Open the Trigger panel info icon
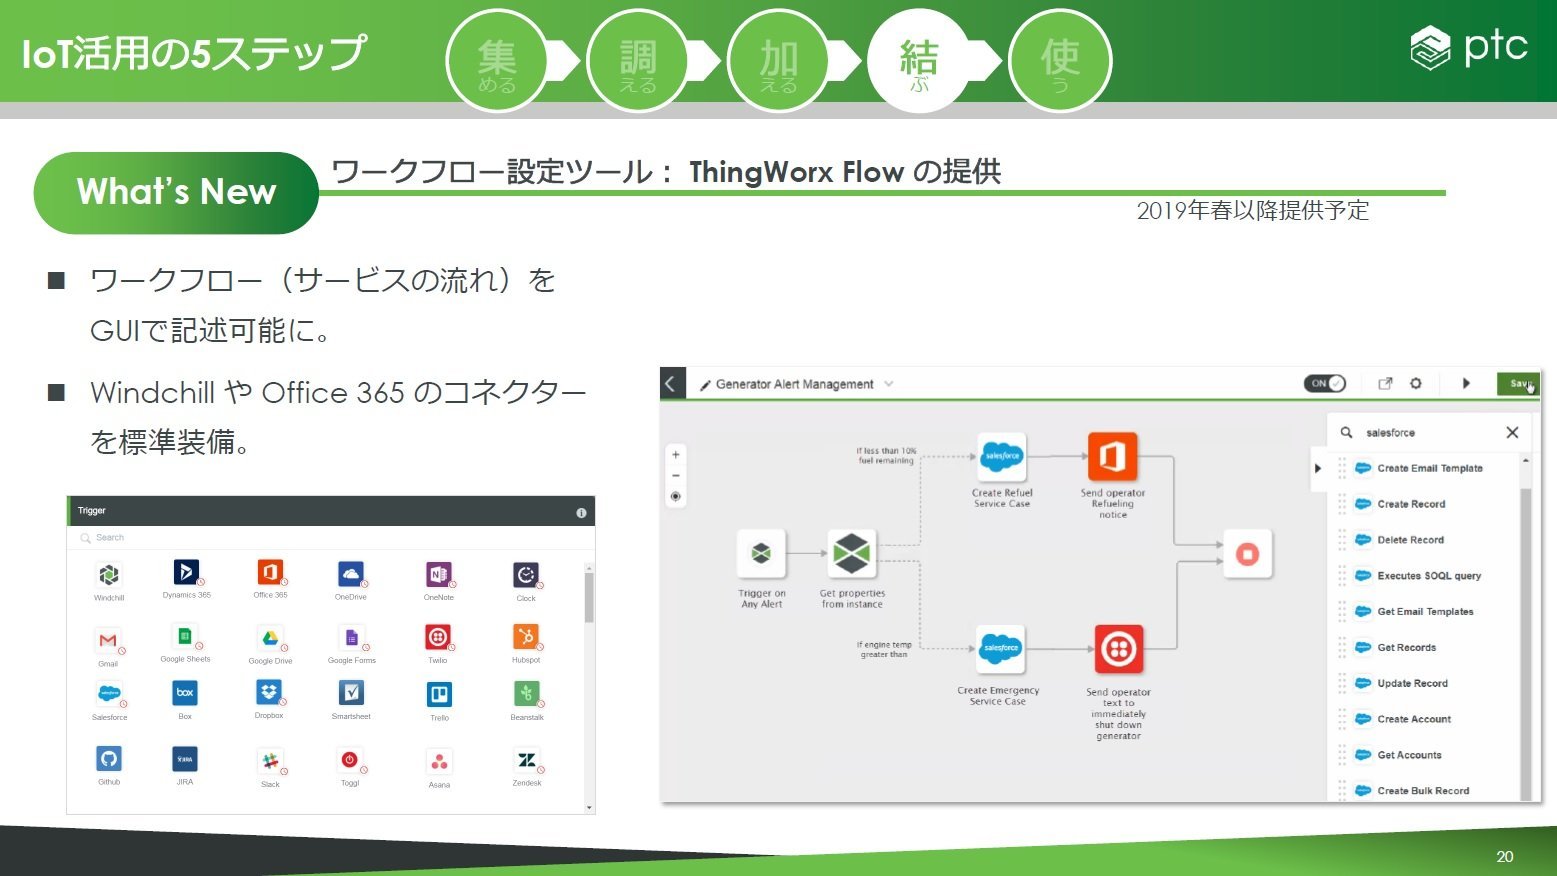1557x876 pixels. pos(581,512)
